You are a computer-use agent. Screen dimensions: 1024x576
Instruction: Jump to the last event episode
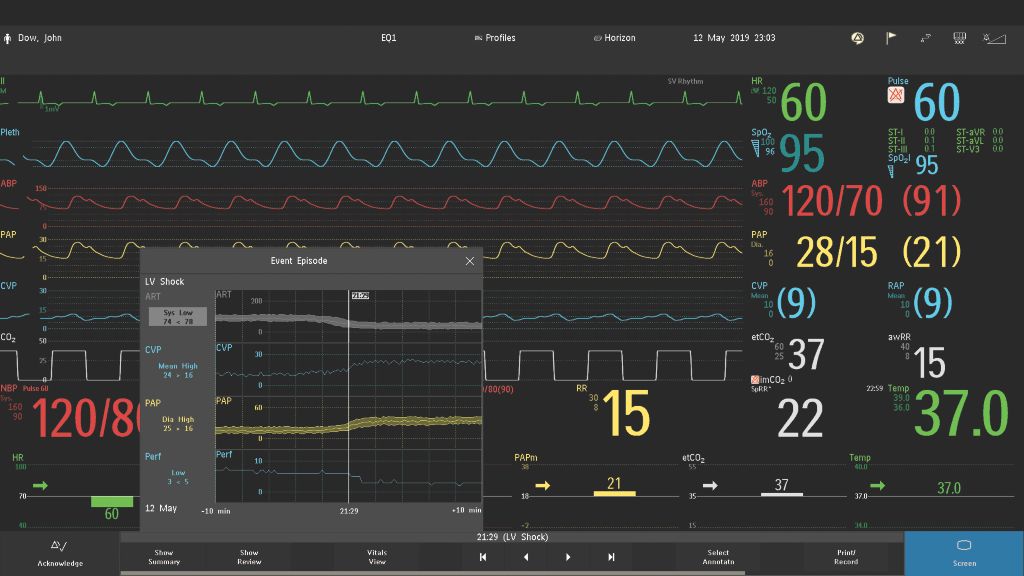pyautogui.click(x=611, y=557)
